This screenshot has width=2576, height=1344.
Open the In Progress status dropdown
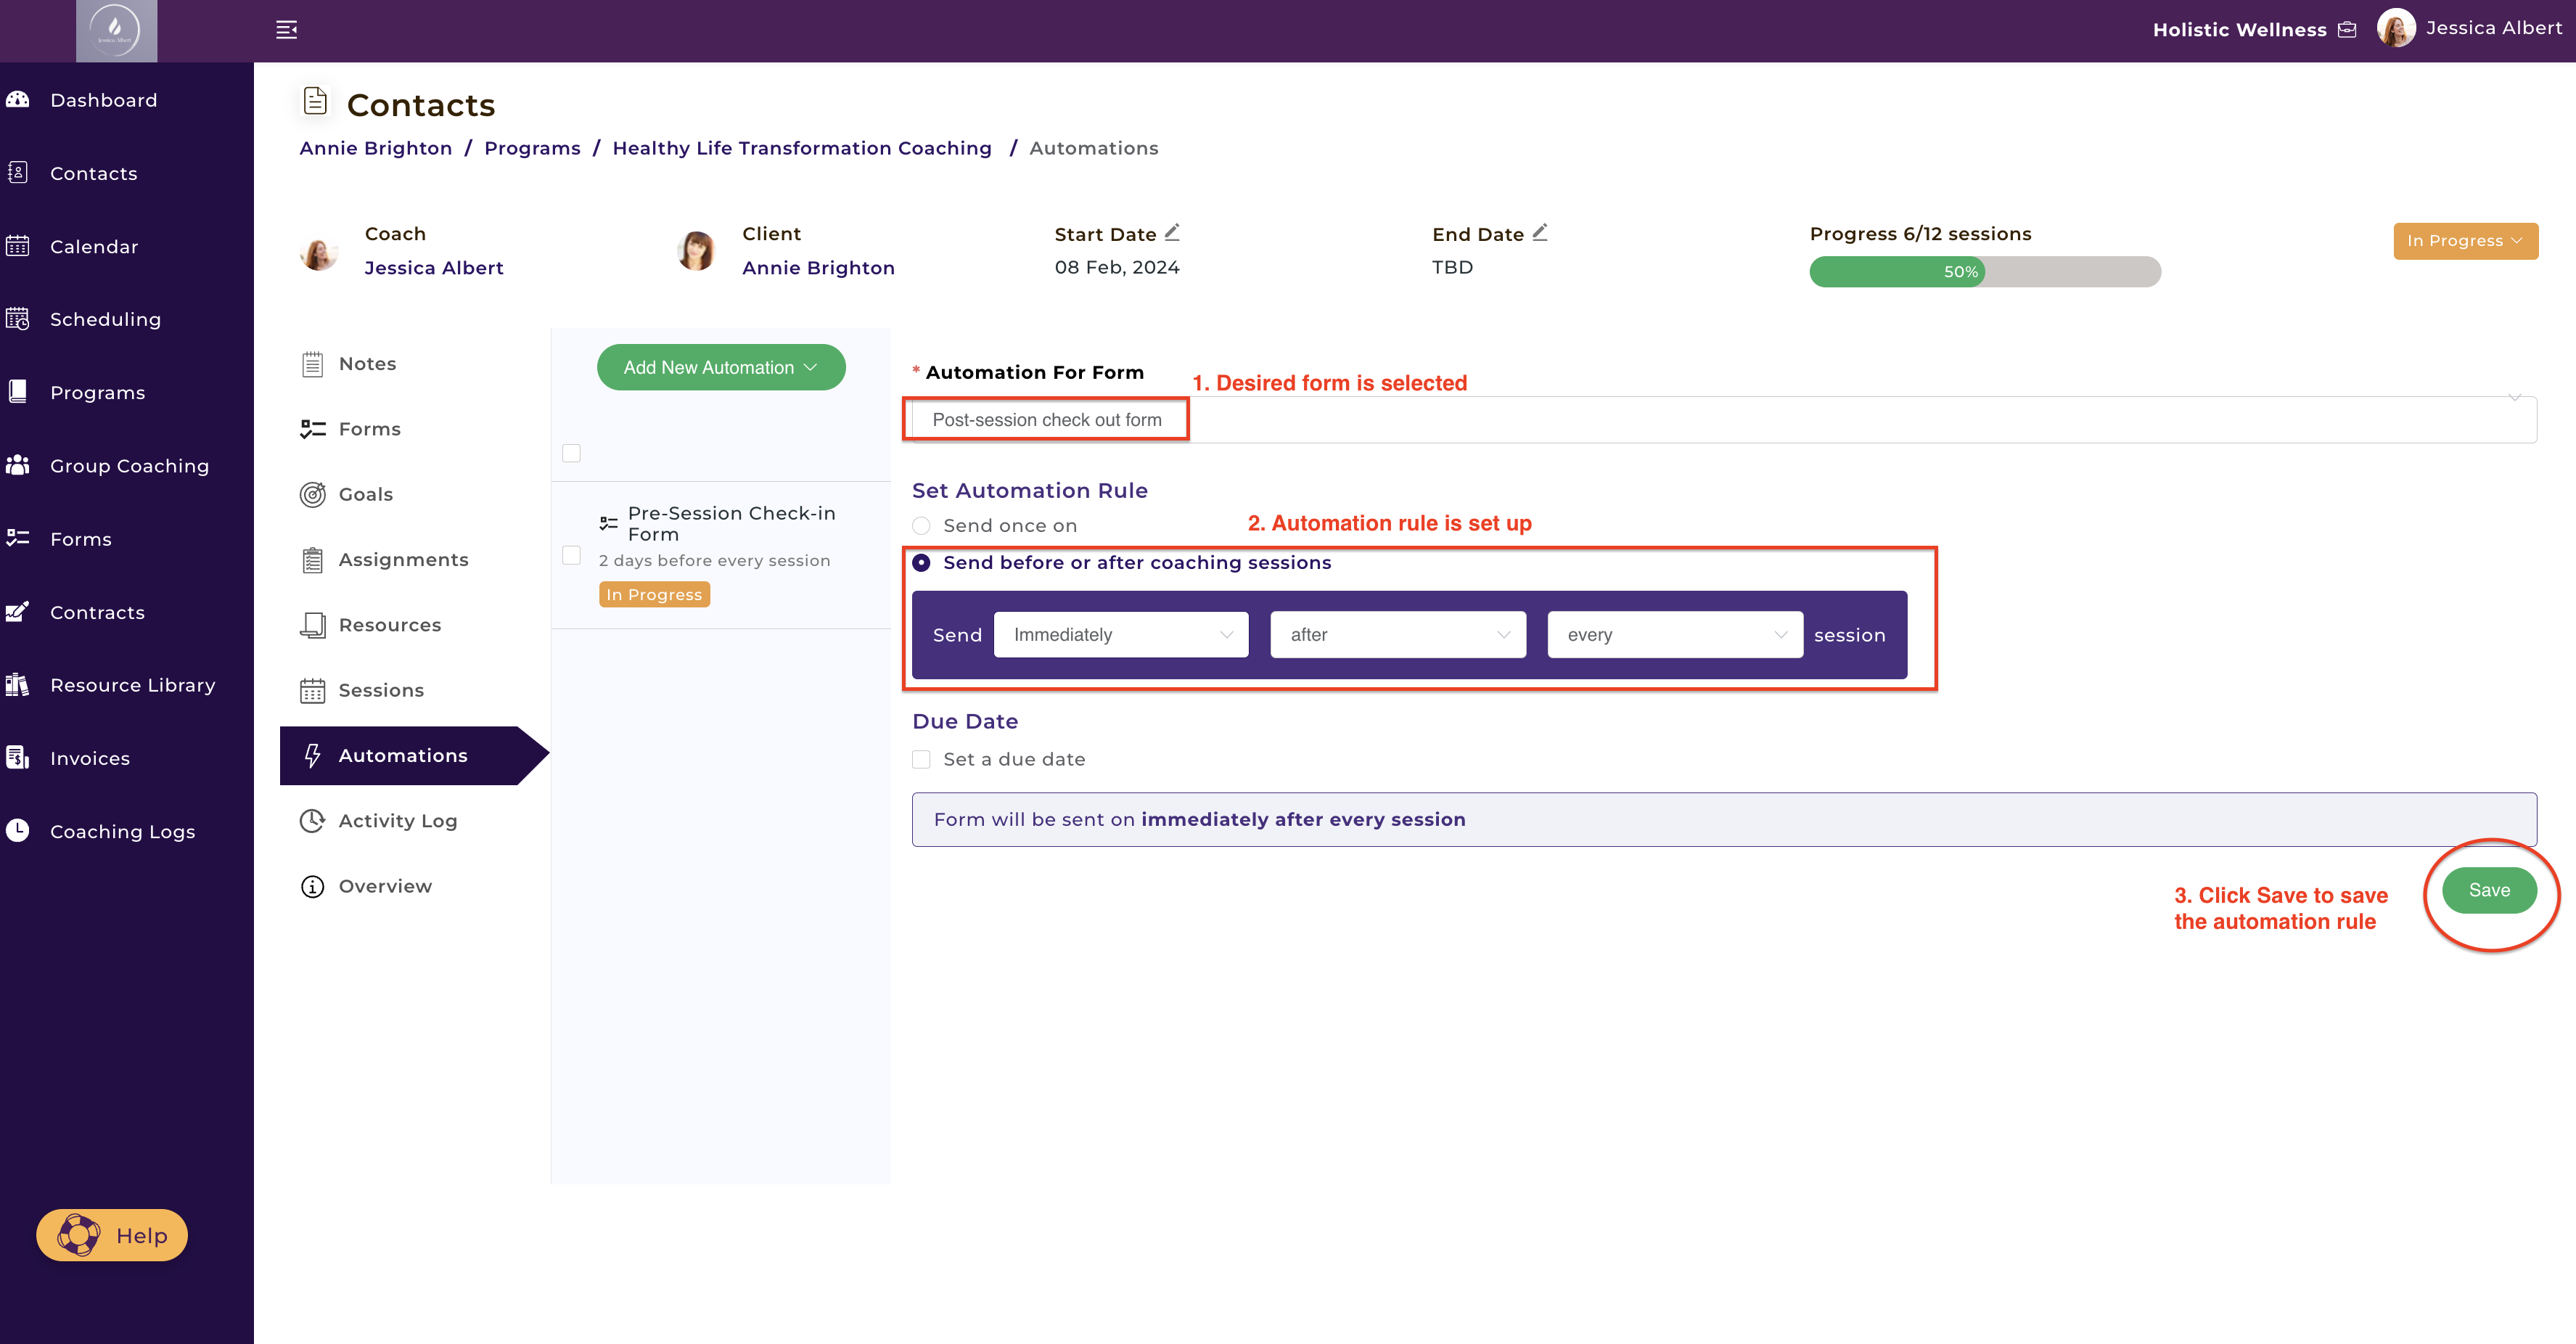2465,241
